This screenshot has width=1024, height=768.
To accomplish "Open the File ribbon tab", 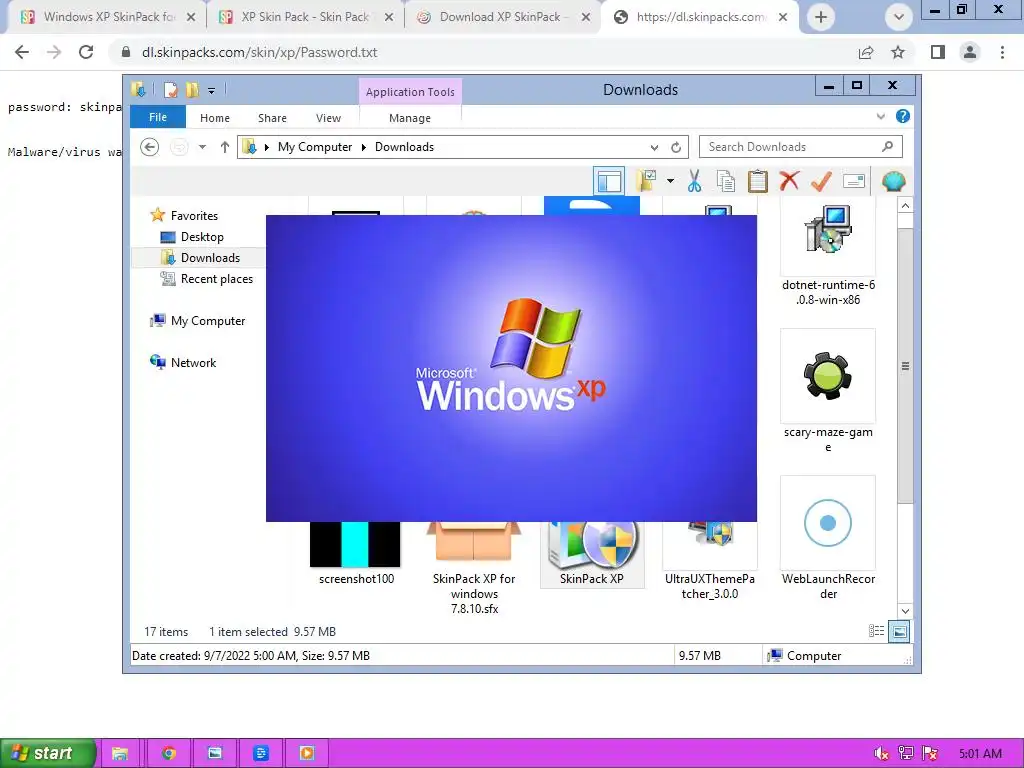I will [158, 117].
